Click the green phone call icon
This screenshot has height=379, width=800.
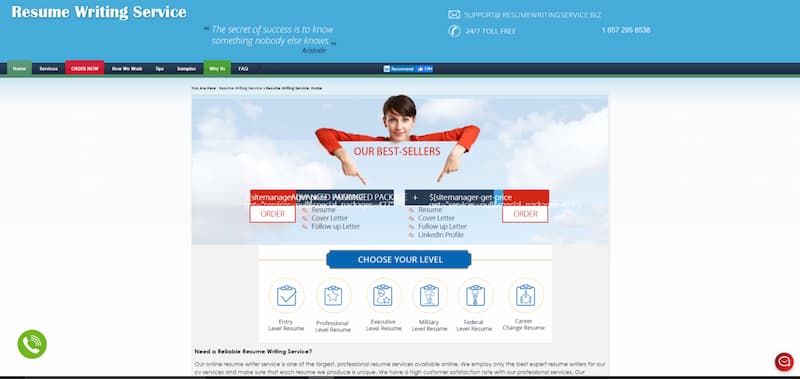point(32,344)
